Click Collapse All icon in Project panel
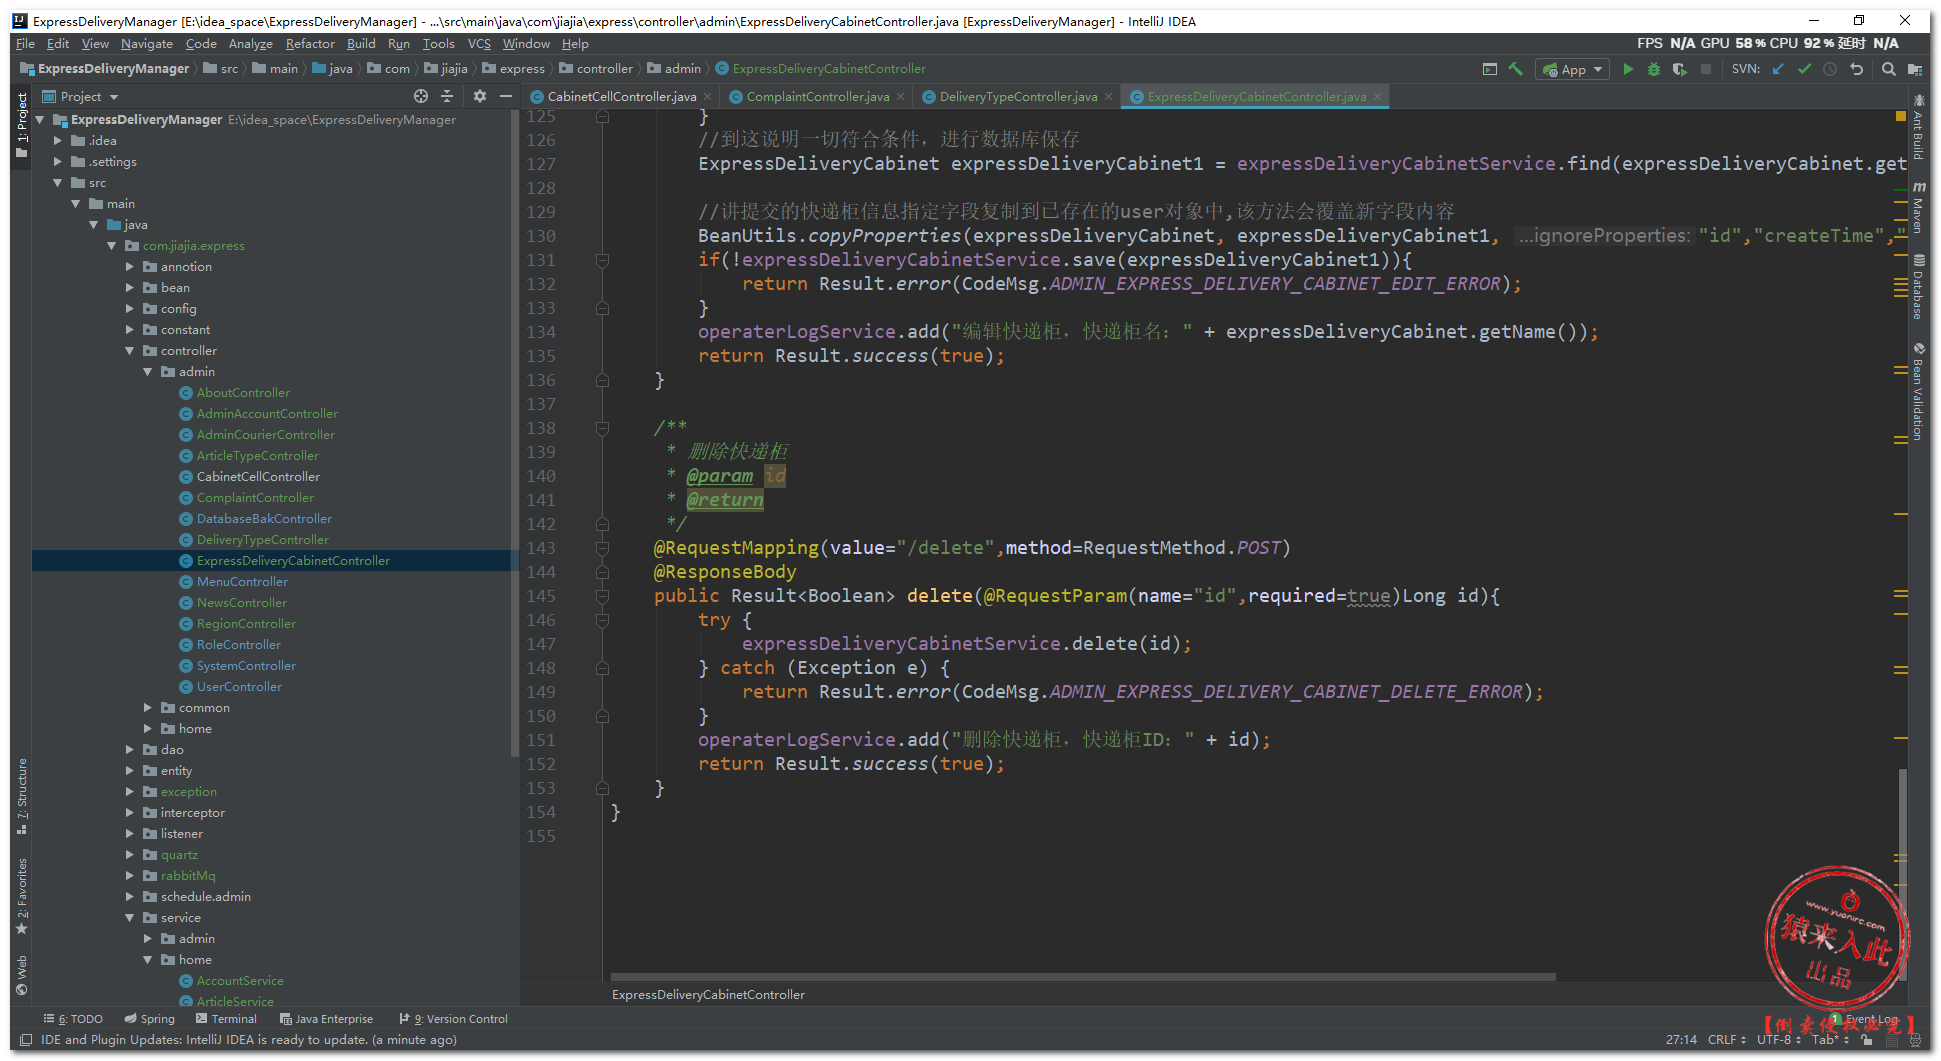The image size is (1941, 1061). point(447,96)
